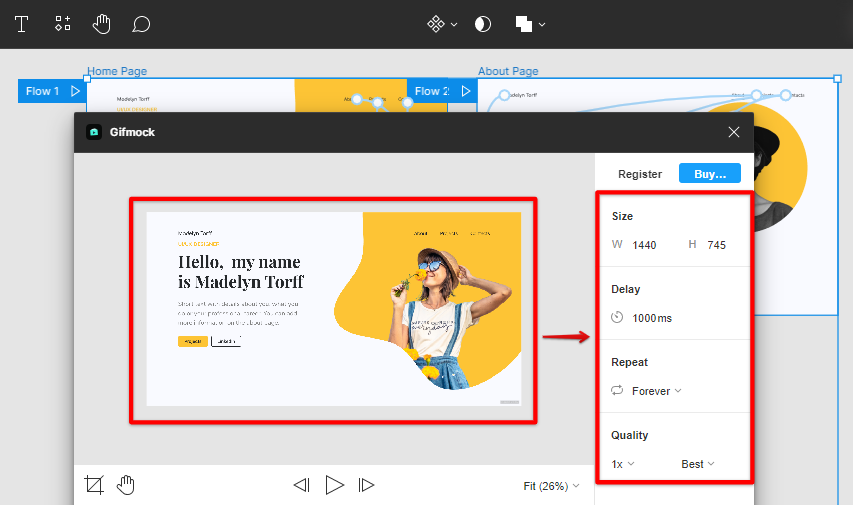Select the Comment tool

141,23
